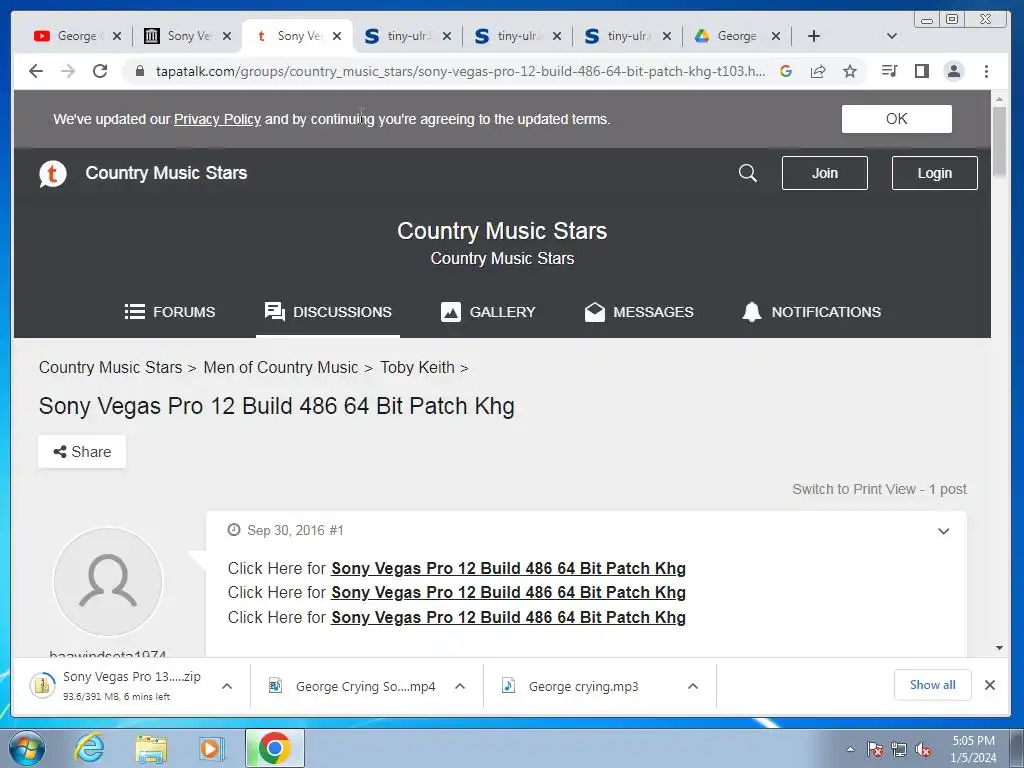Viewport: 1024px width, 768px height.
Task: Close the YouTube George tab
Action: click(117, 36)
